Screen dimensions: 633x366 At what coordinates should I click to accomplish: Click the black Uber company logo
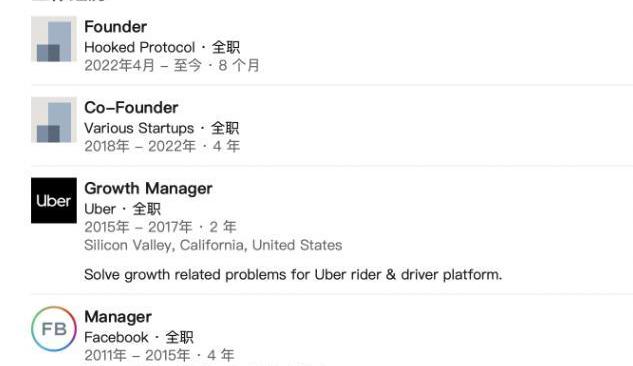point(54,201)
